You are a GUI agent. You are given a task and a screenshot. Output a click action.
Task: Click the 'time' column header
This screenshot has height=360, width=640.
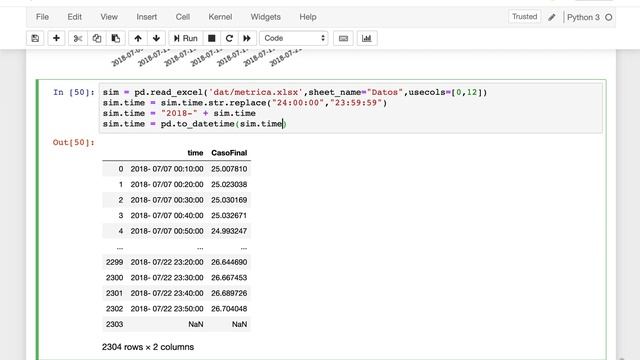[x=195, y=153]
